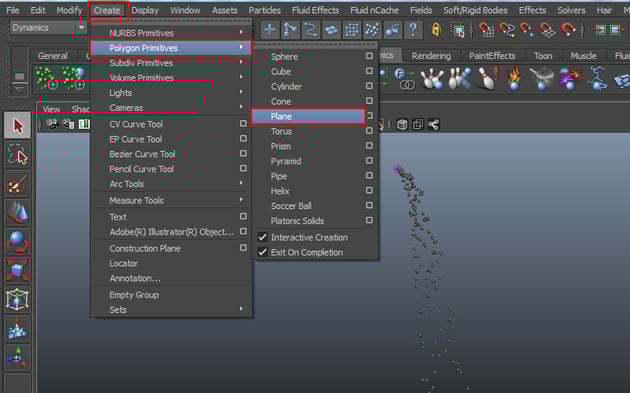Screen dimensions: 630x393
Task: Select Plane from Polygon Primitives
Action: coord(309,116)
